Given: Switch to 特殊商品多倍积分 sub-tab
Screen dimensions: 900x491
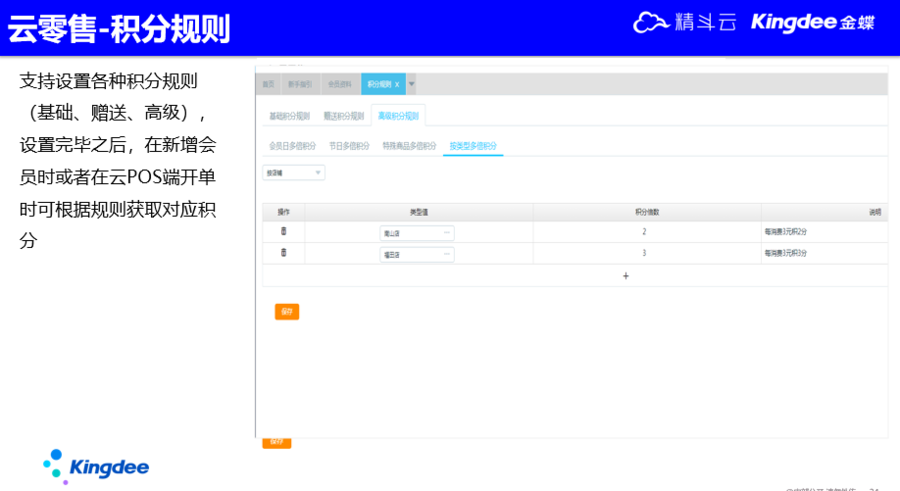Looking at the screenshot, I should tap(409, 146).
